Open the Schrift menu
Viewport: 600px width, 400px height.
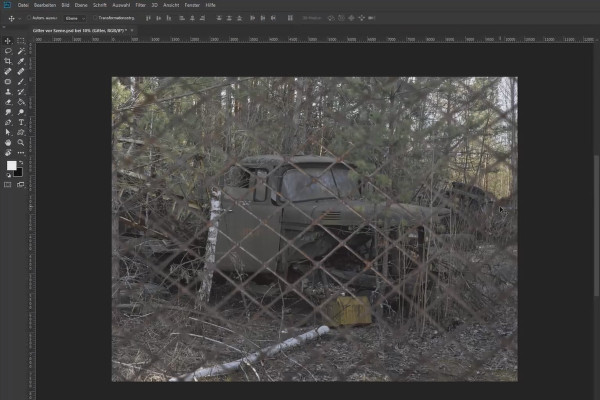point(100,5)
